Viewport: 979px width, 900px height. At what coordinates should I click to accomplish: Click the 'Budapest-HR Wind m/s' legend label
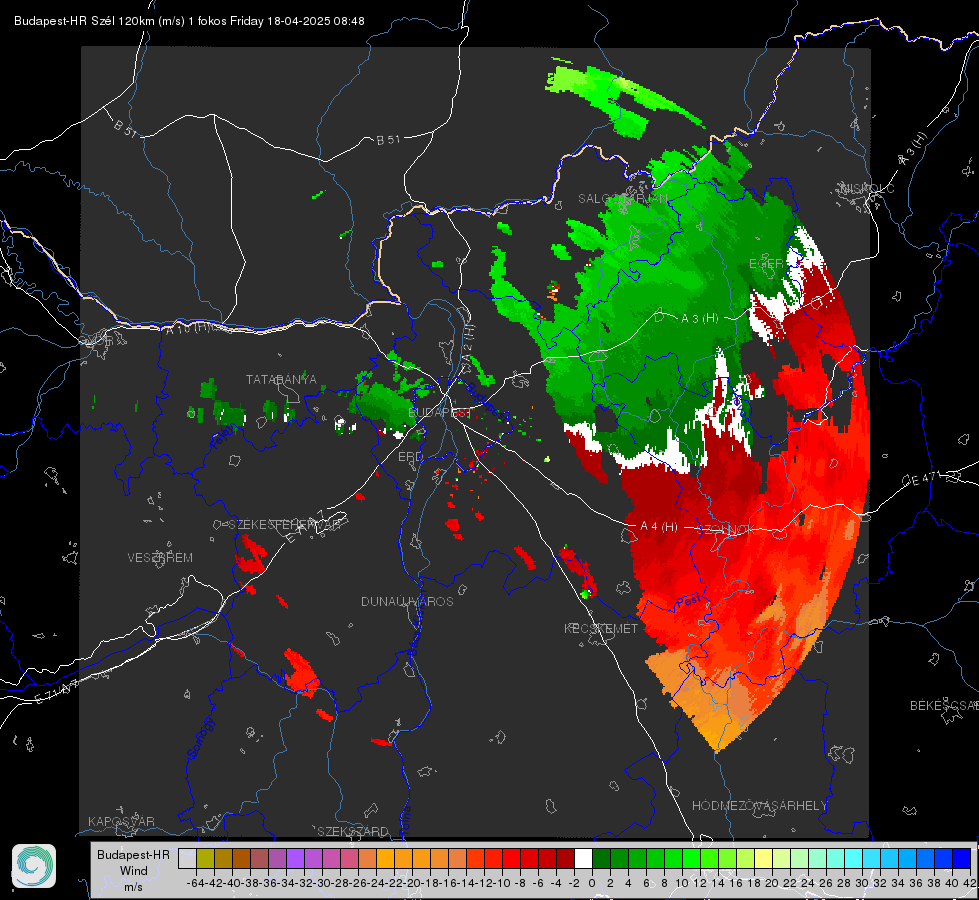(133, 870)
